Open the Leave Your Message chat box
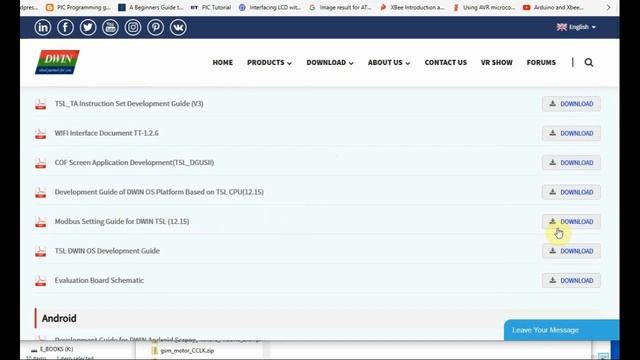640x360 pixels. click(x=561, y=330)
